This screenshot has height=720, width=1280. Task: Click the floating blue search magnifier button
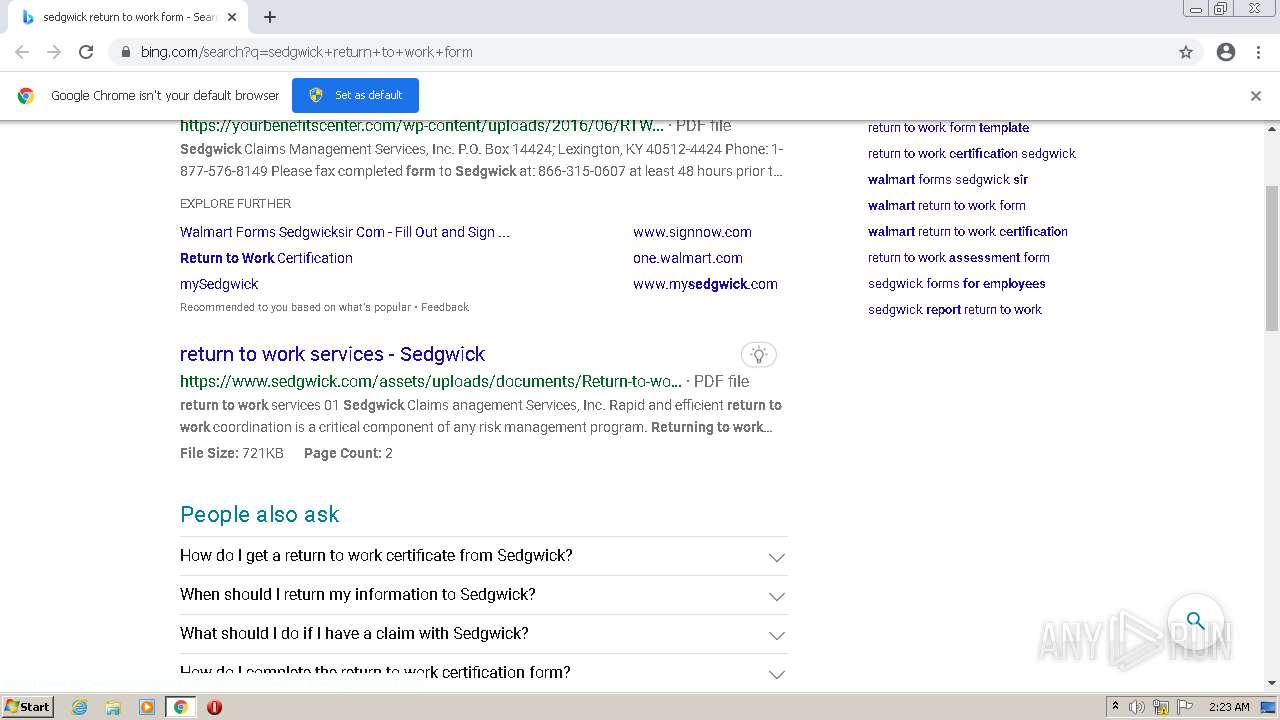pyautogui.click(x=1196, y=621)
